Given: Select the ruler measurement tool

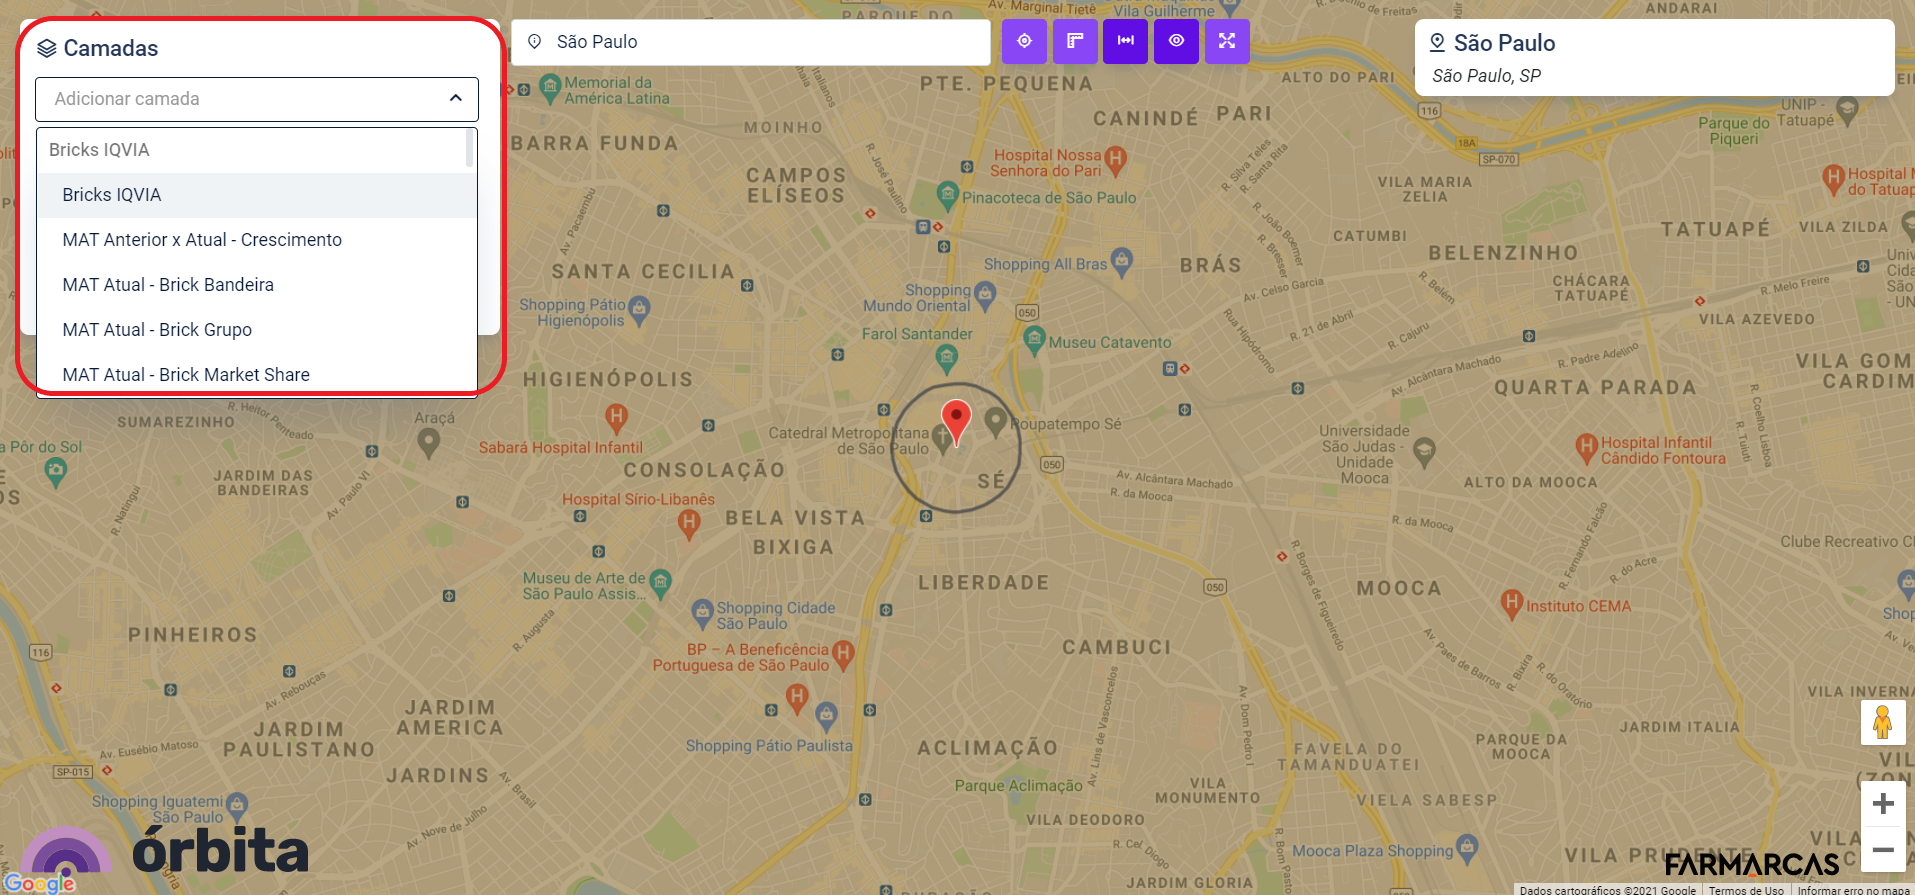Looking at the screenshot, I should [x=1075, y=41].
